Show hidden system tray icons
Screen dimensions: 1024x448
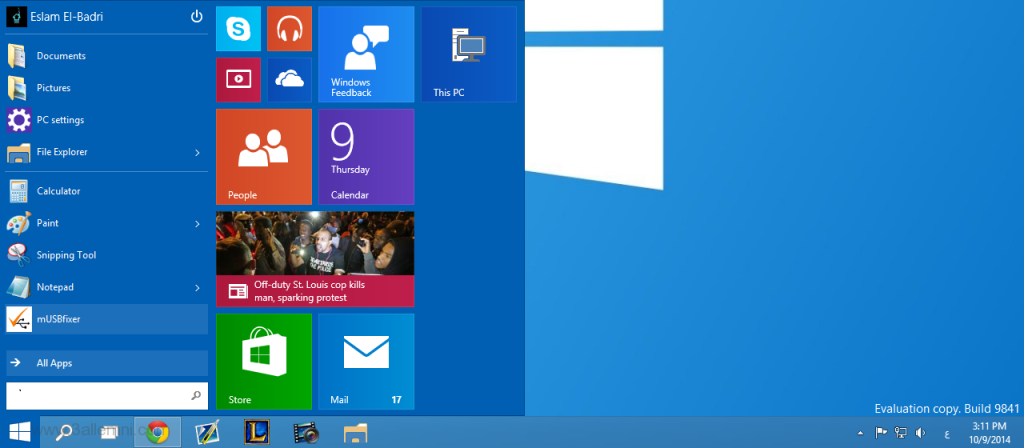pyautogui.click(x=860, y=432)
